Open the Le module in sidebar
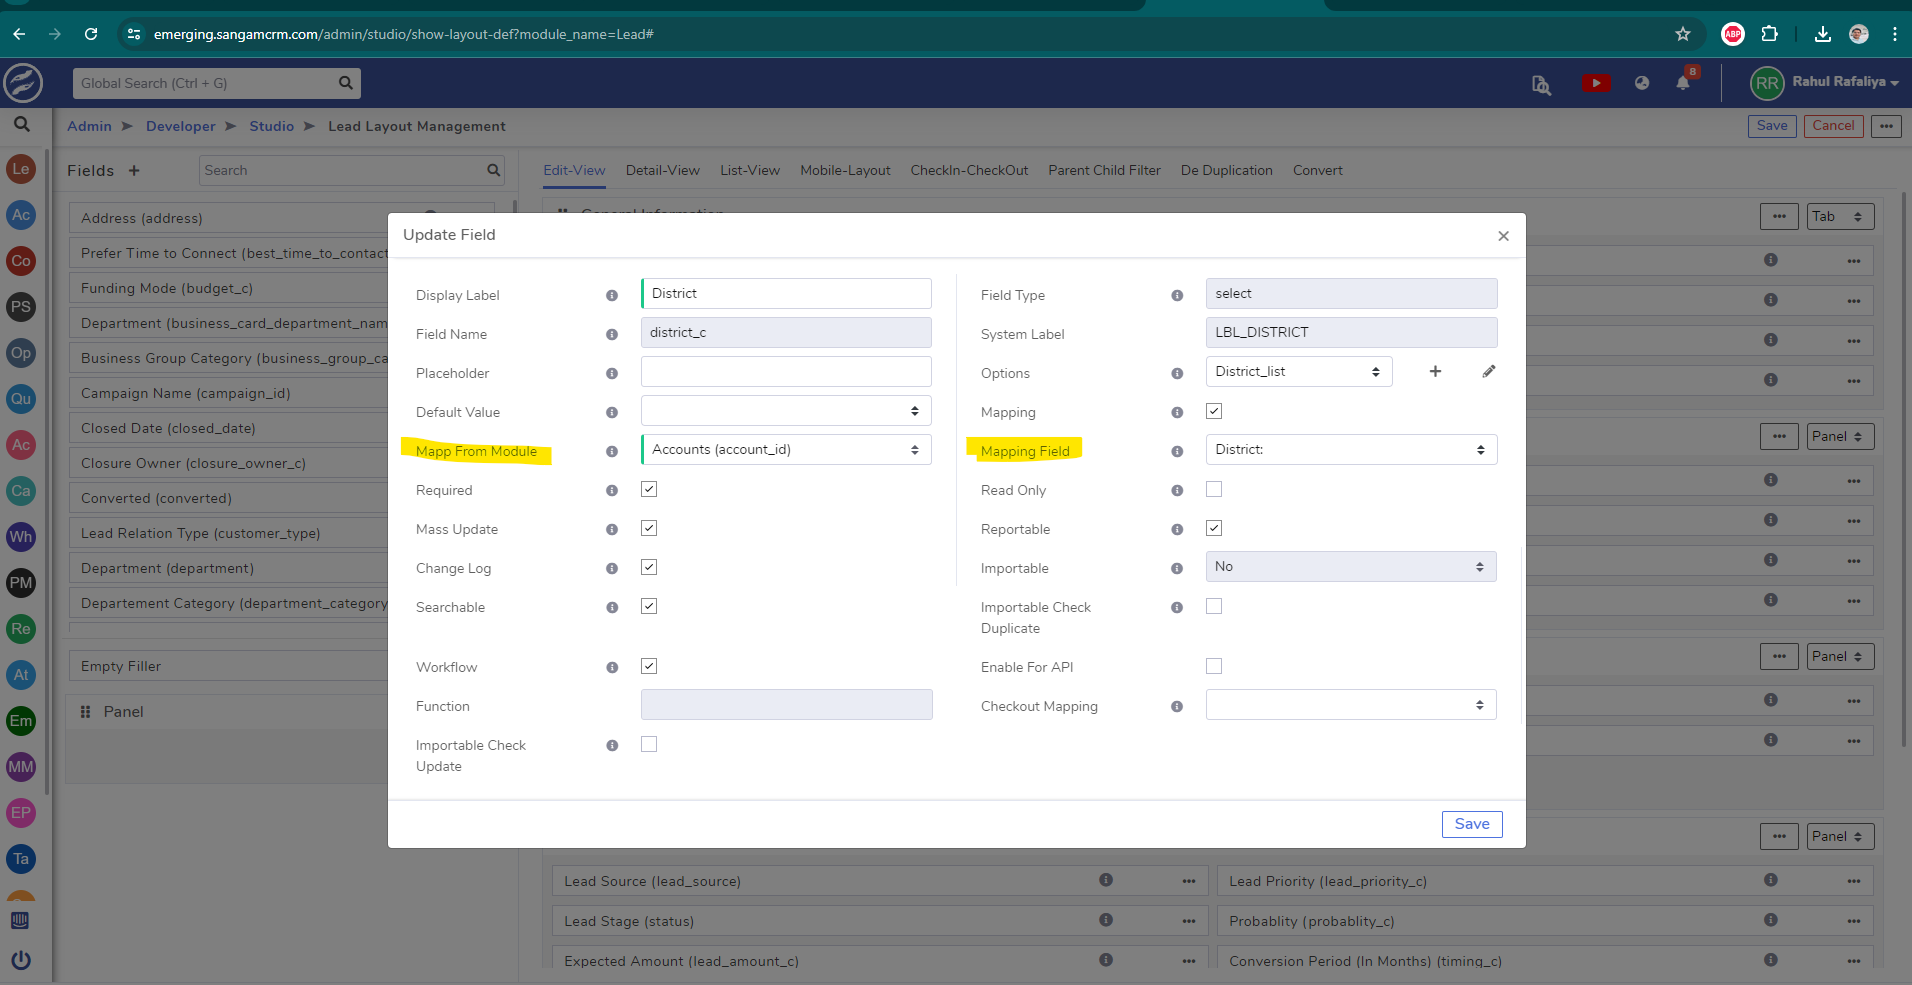The width and height of the screenshot is (1912, 985). 21,169
